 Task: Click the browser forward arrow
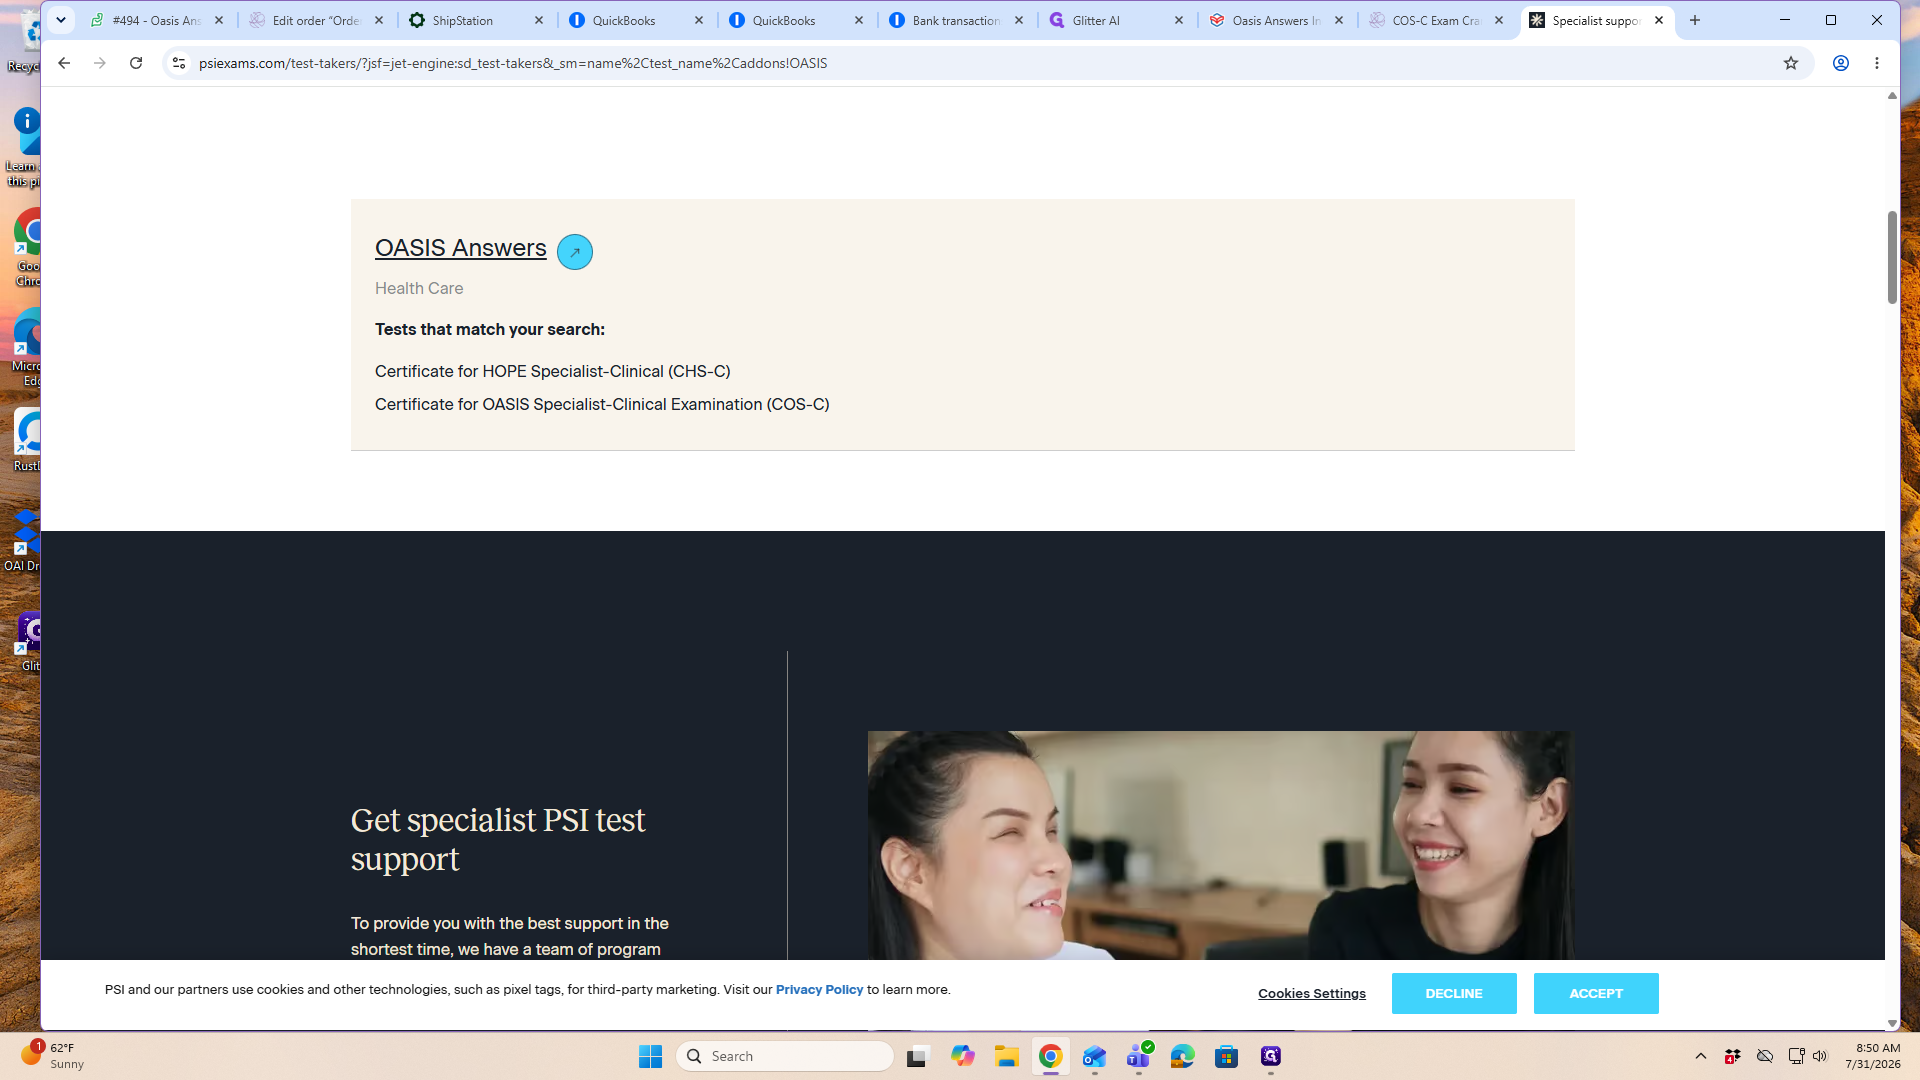pyautogui.click(x=100, y=63)
